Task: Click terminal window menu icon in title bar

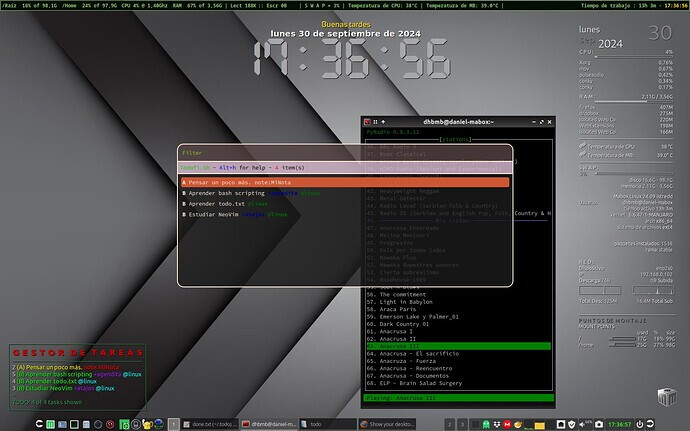Action: (367, 121)
